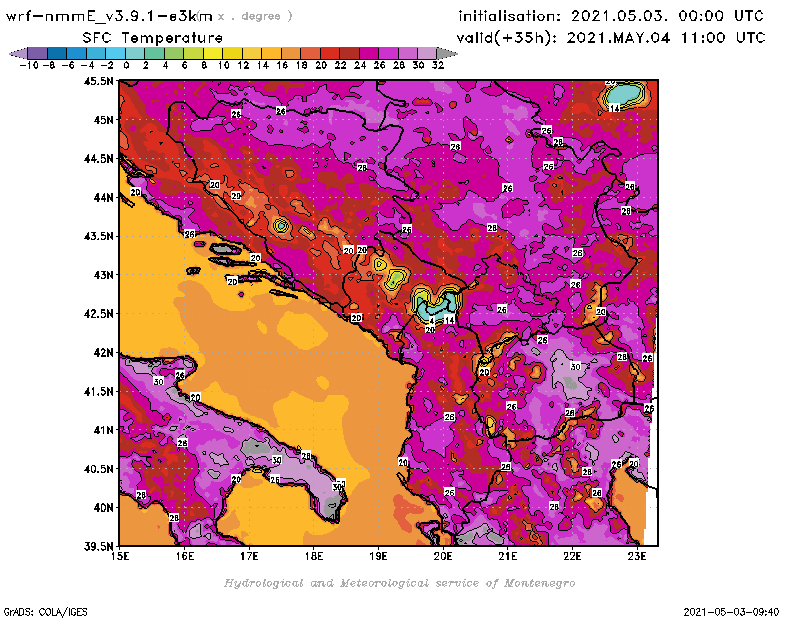Viewport: 800px width, 618px height.
Task: Pick the legend swatch between 12 and 14
Action: [x=252, y=53]
